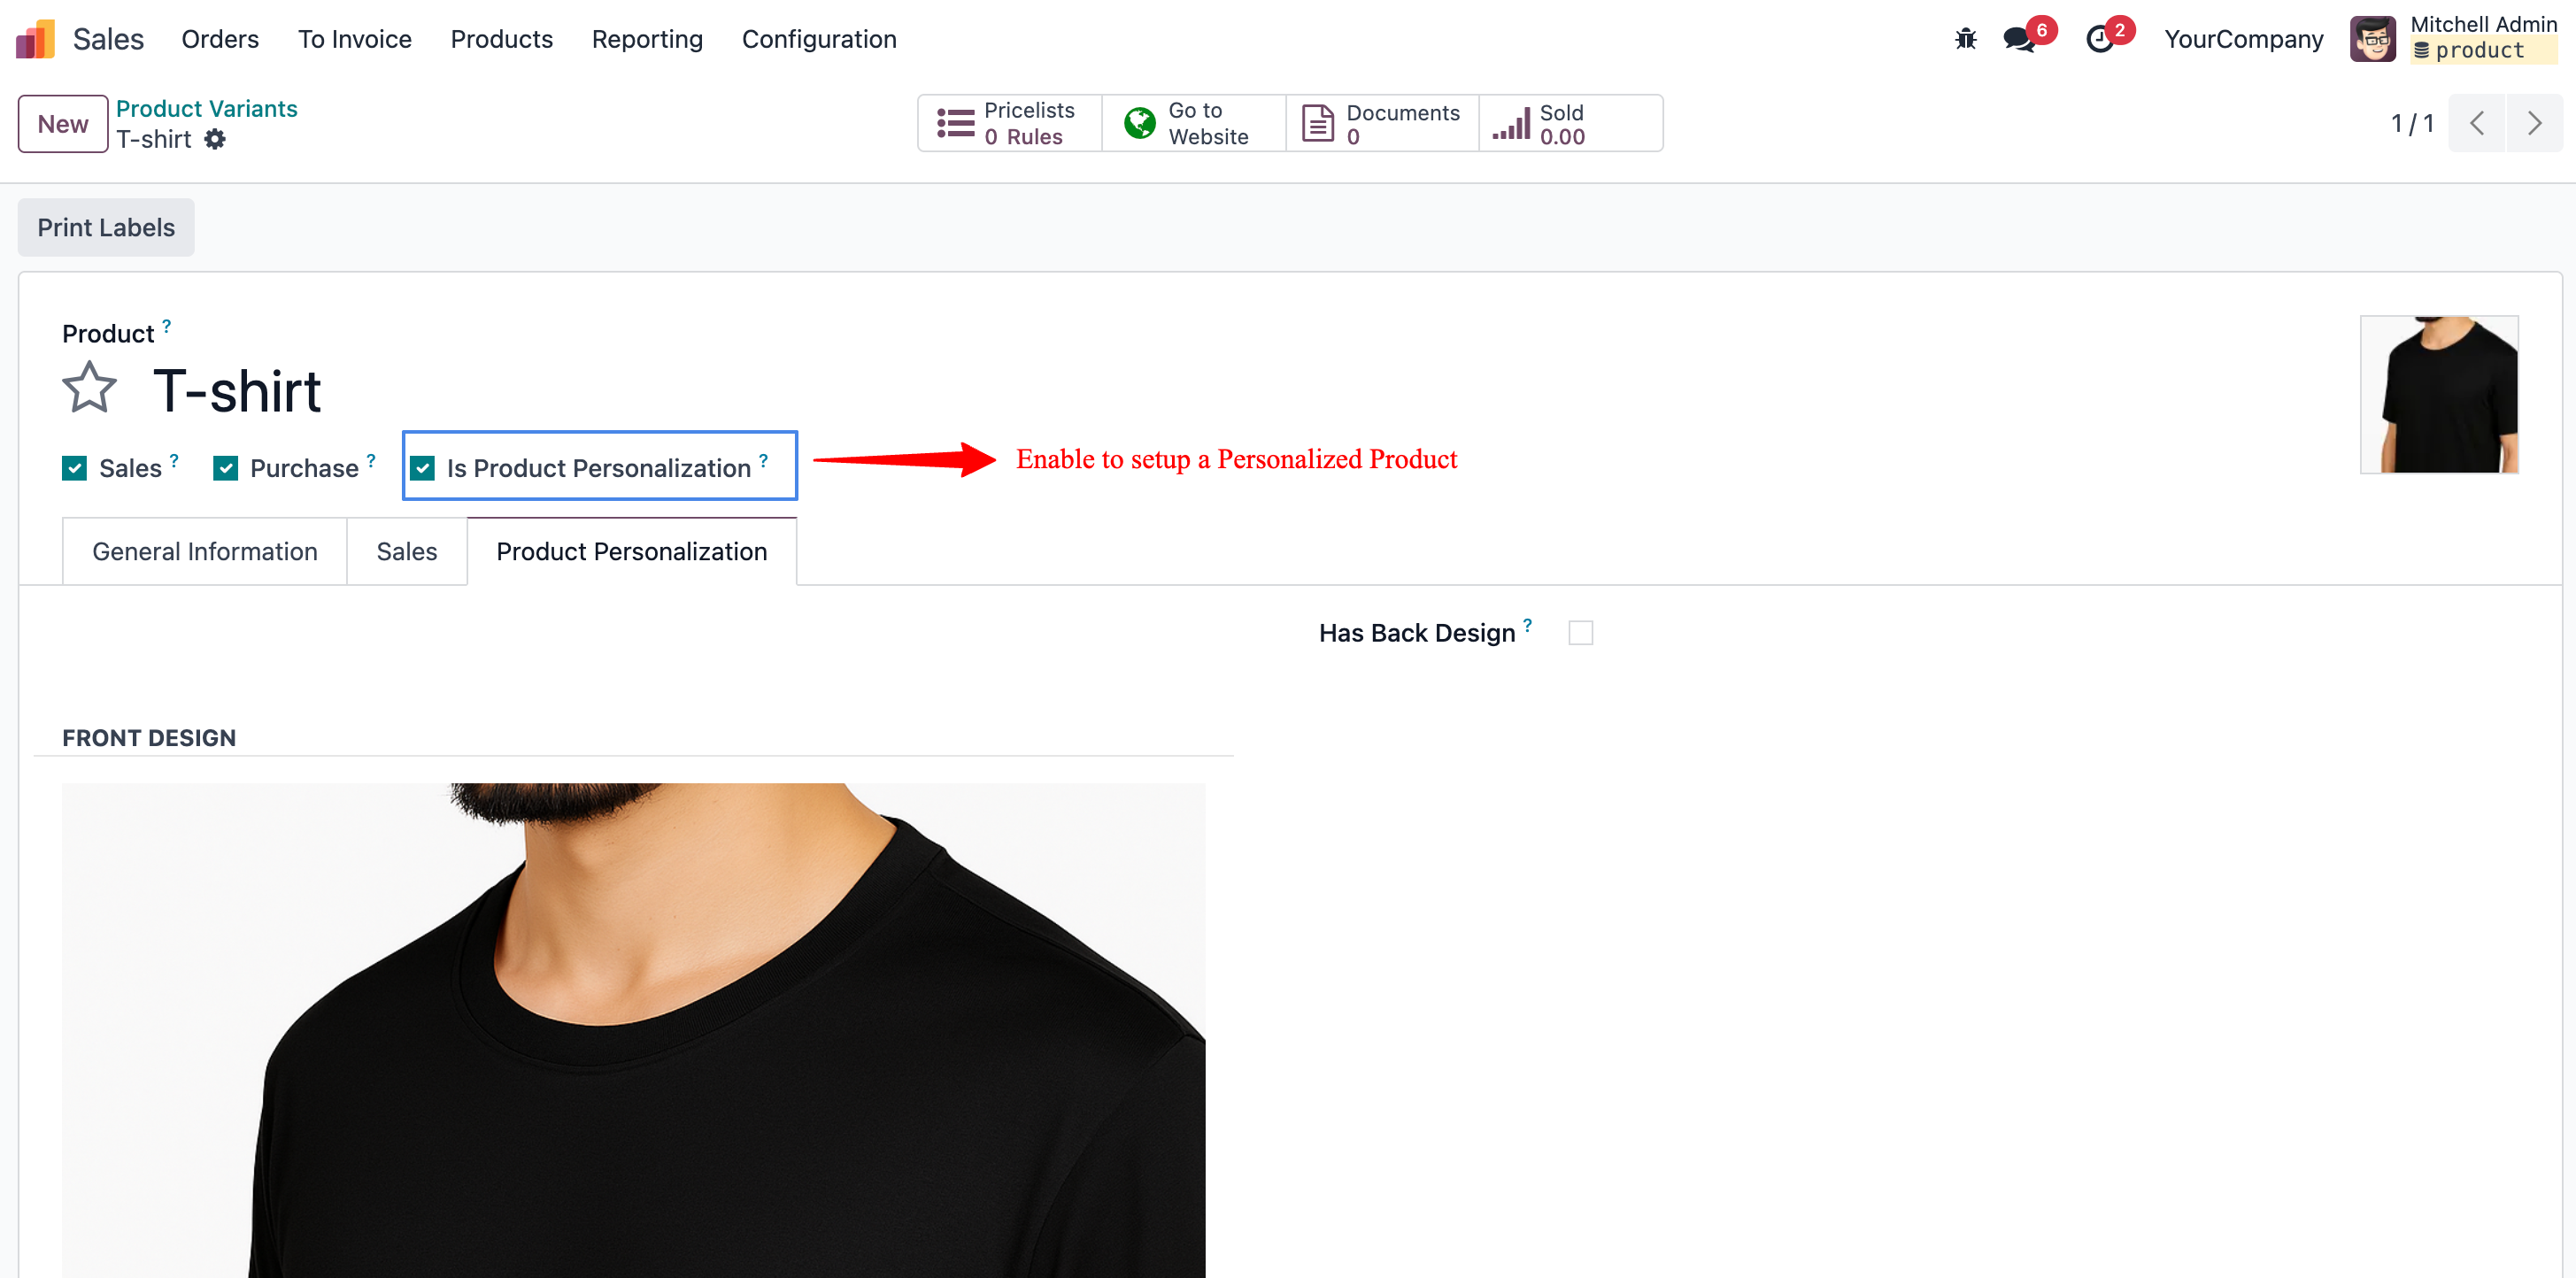Click the 1 / 1 pager counter
This screenshot has height=1278, width=2576.
[x=2412, y=123]
